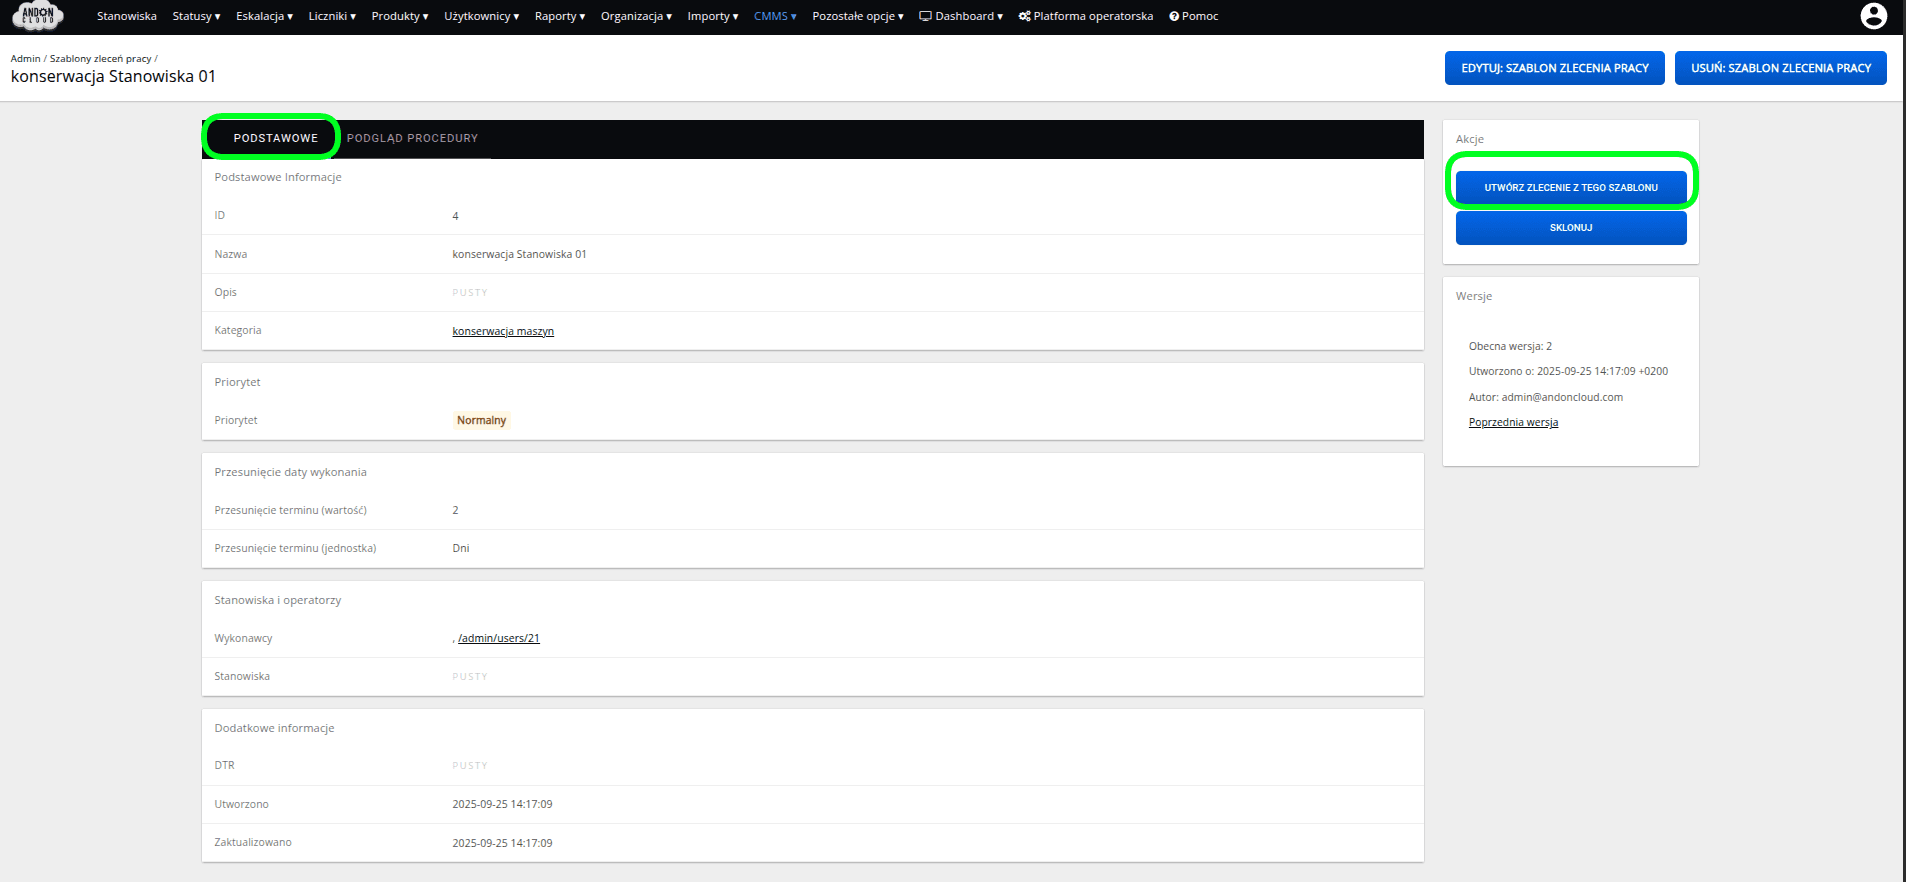Screen dimensions: 1906x882
Task: Open the konserwacja maszyn category link
Action: (x=503, y=331)
